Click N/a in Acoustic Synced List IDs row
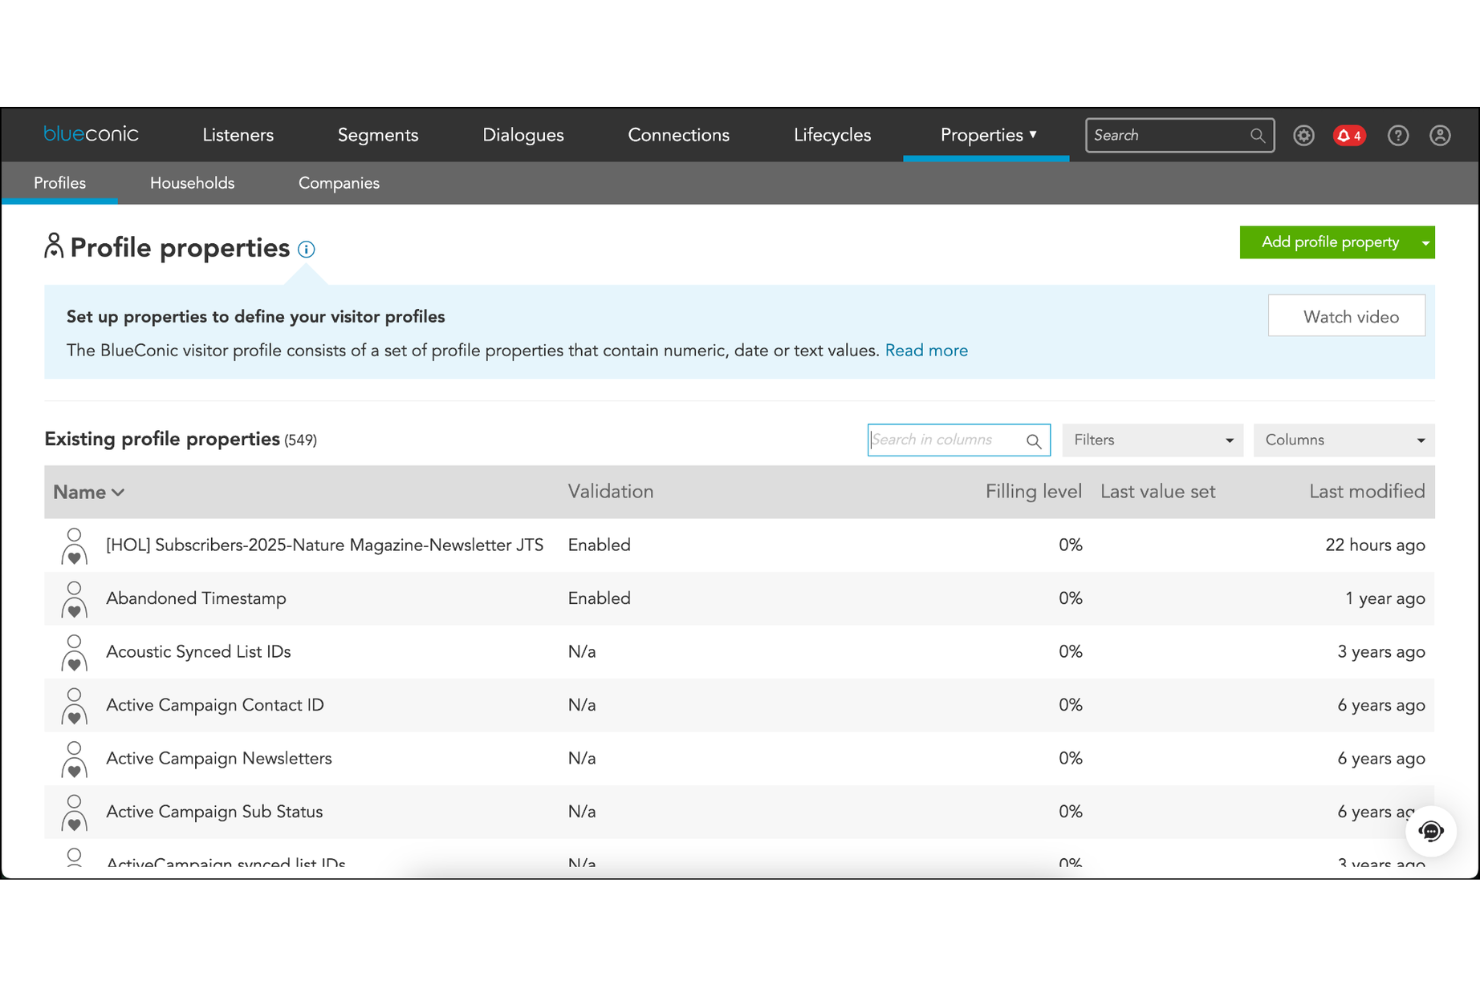This screenshot has height=987, width=1480. [x=582, y=652]
